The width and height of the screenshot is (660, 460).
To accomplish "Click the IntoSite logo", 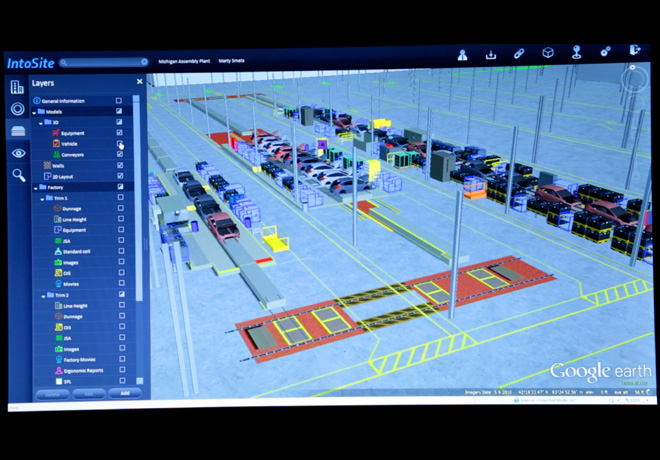I will click(31, 63).
